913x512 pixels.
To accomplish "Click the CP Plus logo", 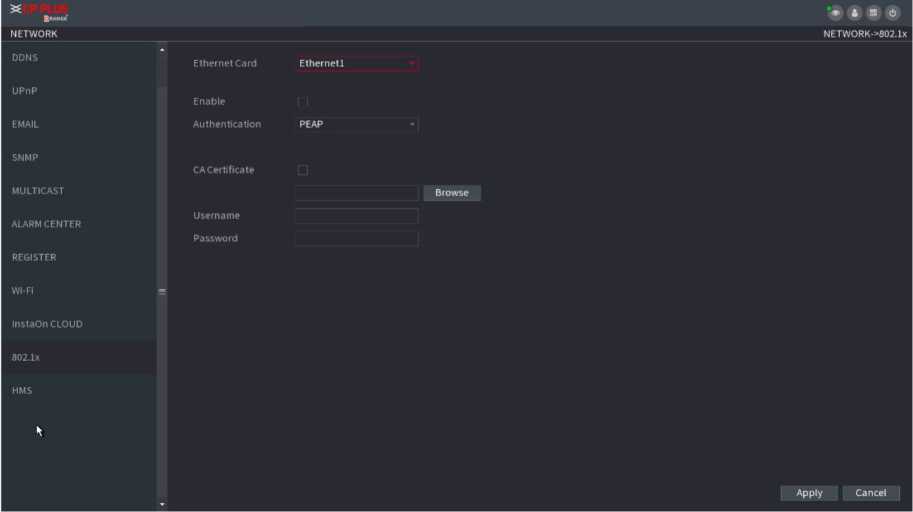I will pyautogui.click(x=39, y=12).
